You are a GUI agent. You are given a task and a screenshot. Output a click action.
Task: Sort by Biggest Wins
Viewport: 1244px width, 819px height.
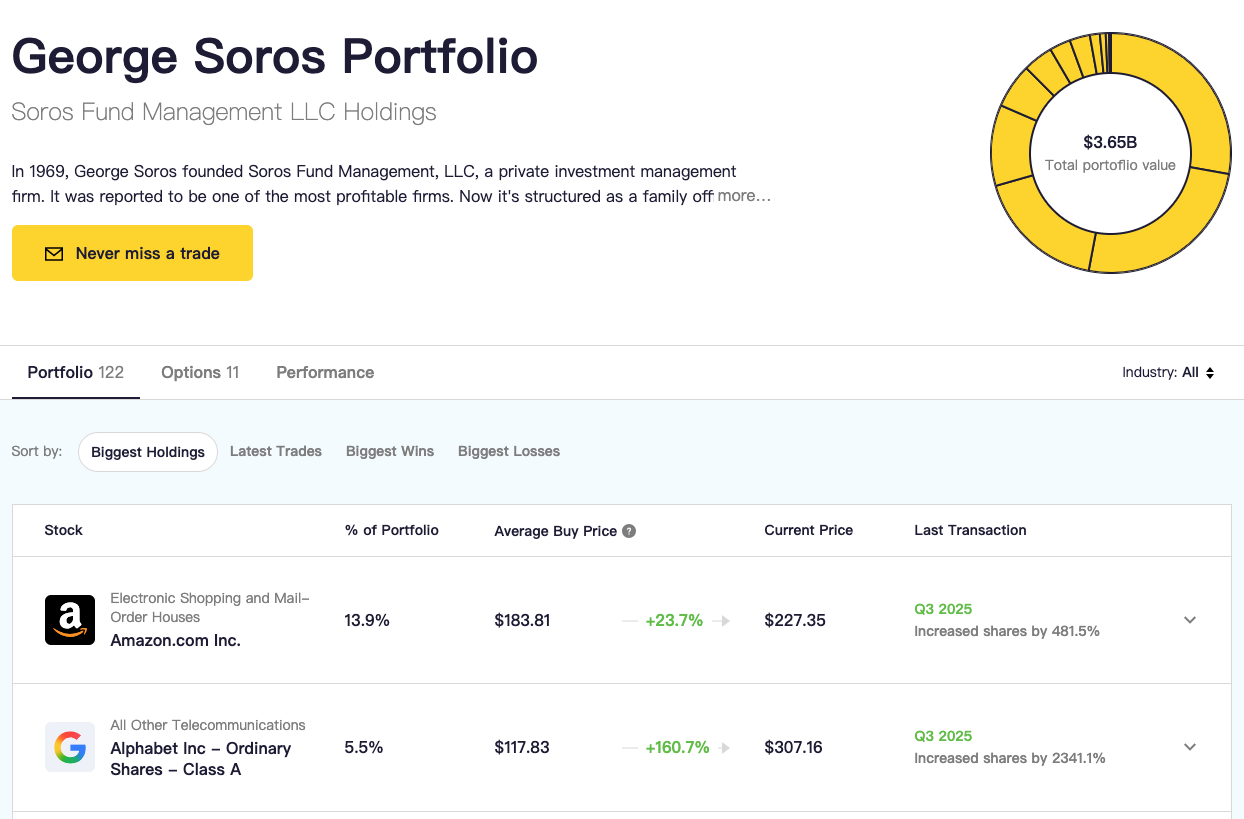click(x=390, y=452)
